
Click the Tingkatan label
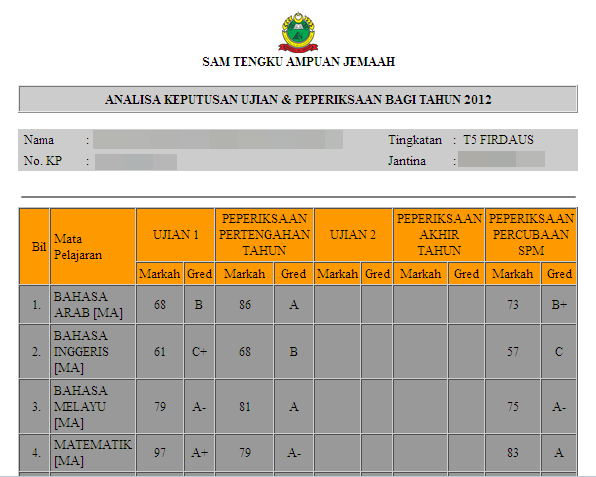point(415,140)
